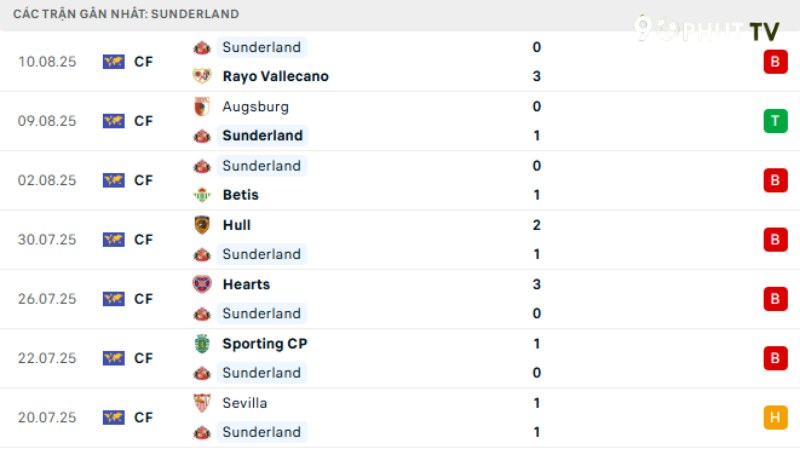Viewport: 800px width, 450px height.
Task: Select the Betis team name
Action: pos(241,195)
